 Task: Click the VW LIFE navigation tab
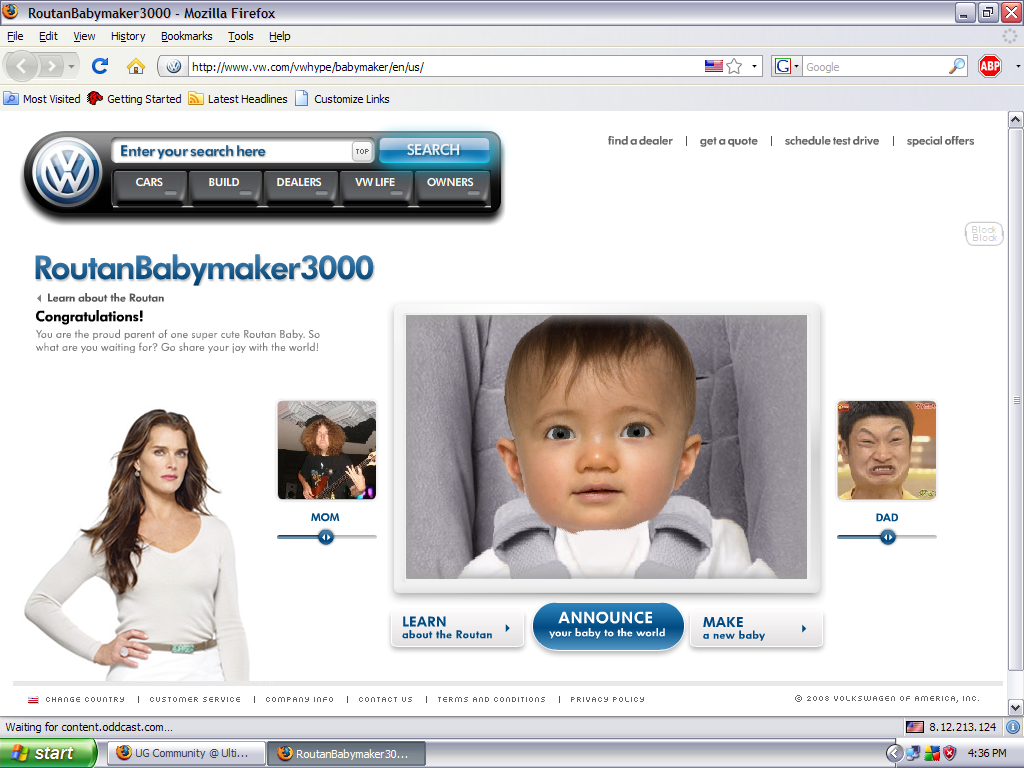click(376, 185)
